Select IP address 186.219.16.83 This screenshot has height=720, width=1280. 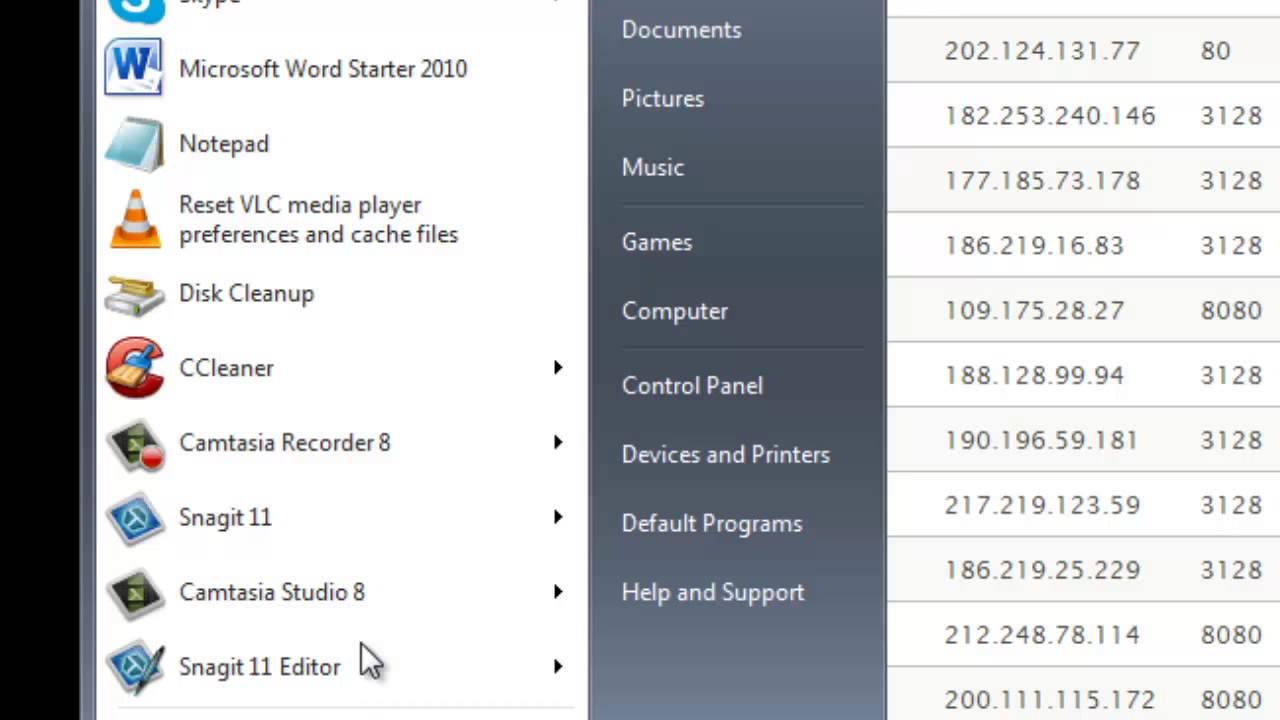[1034, 246]
